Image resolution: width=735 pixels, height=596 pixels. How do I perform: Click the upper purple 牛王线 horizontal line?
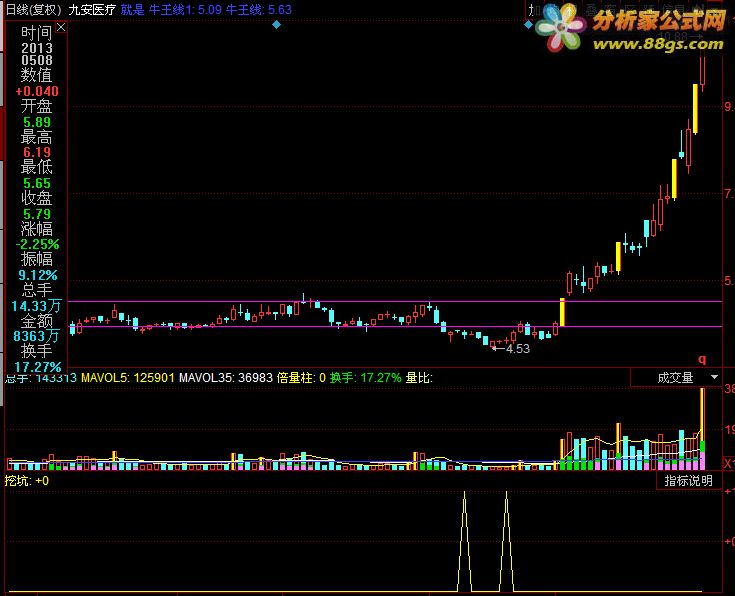pyautogui.click(x=395, y=302)
